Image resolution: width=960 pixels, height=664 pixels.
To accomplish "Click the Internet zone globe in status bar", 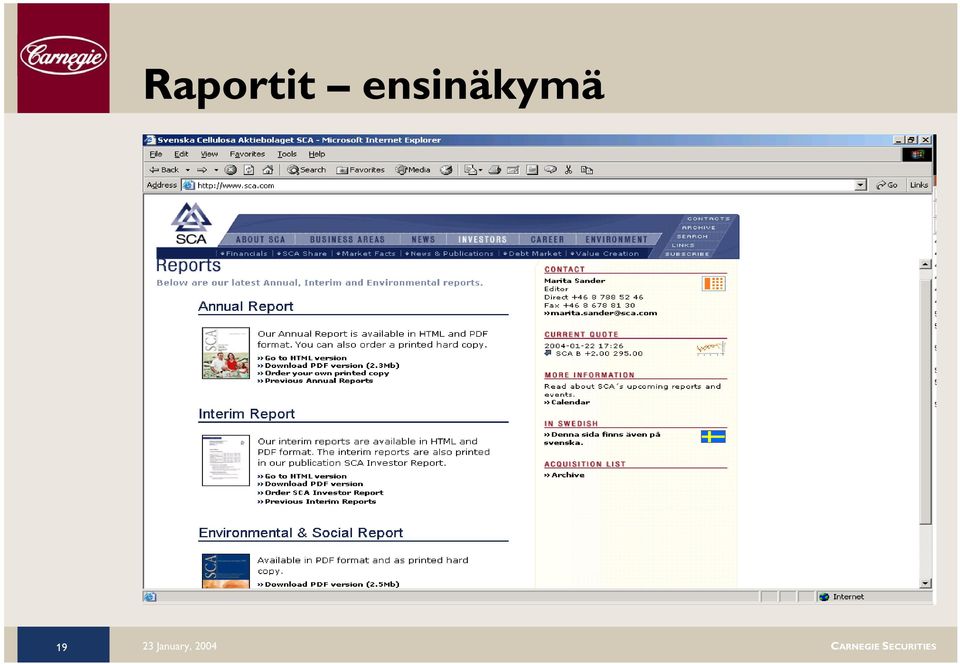I will click(x=824, y=597).
